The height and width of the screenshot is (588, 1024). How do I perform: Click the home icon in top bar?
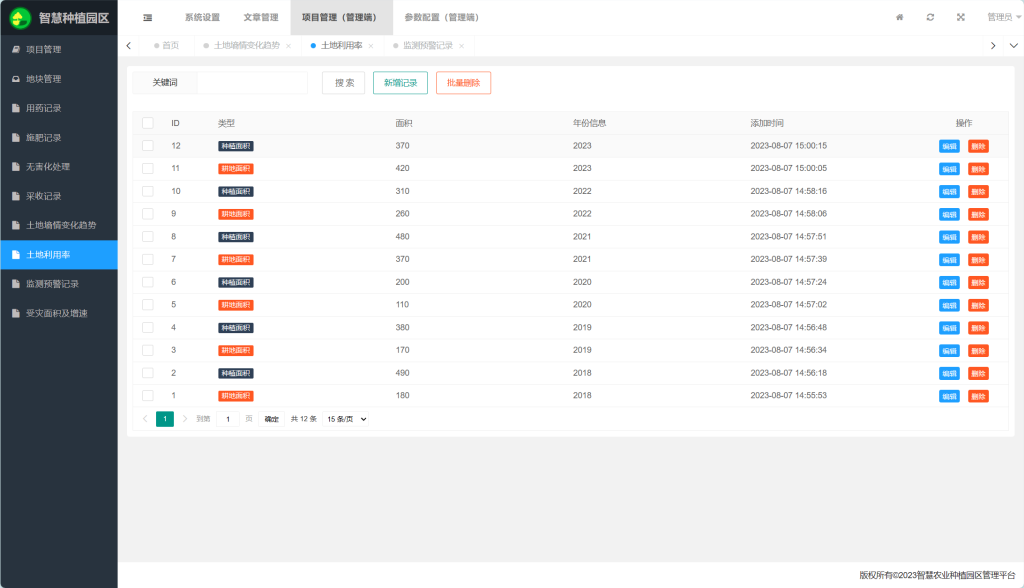(899, 17)
